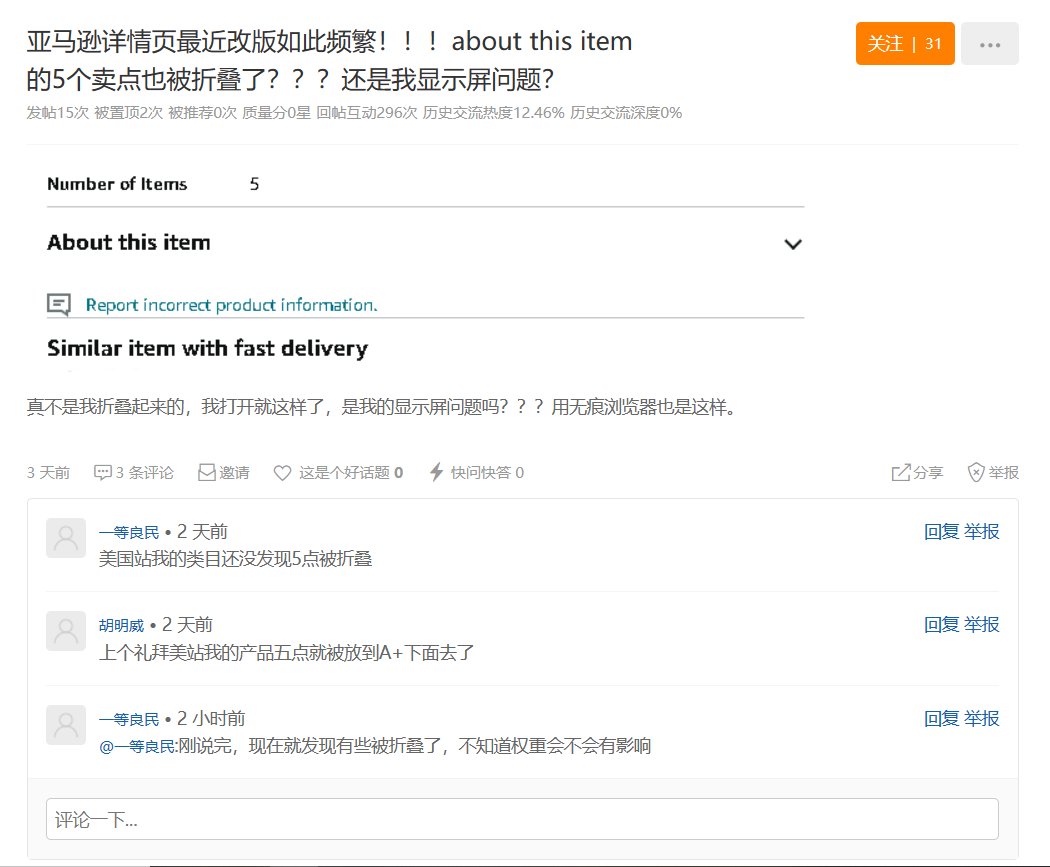Viewport: 1050px width, 867px height.
Task: Reply to 胡明威's comment with 回复
Action: (x=935, y=624)
